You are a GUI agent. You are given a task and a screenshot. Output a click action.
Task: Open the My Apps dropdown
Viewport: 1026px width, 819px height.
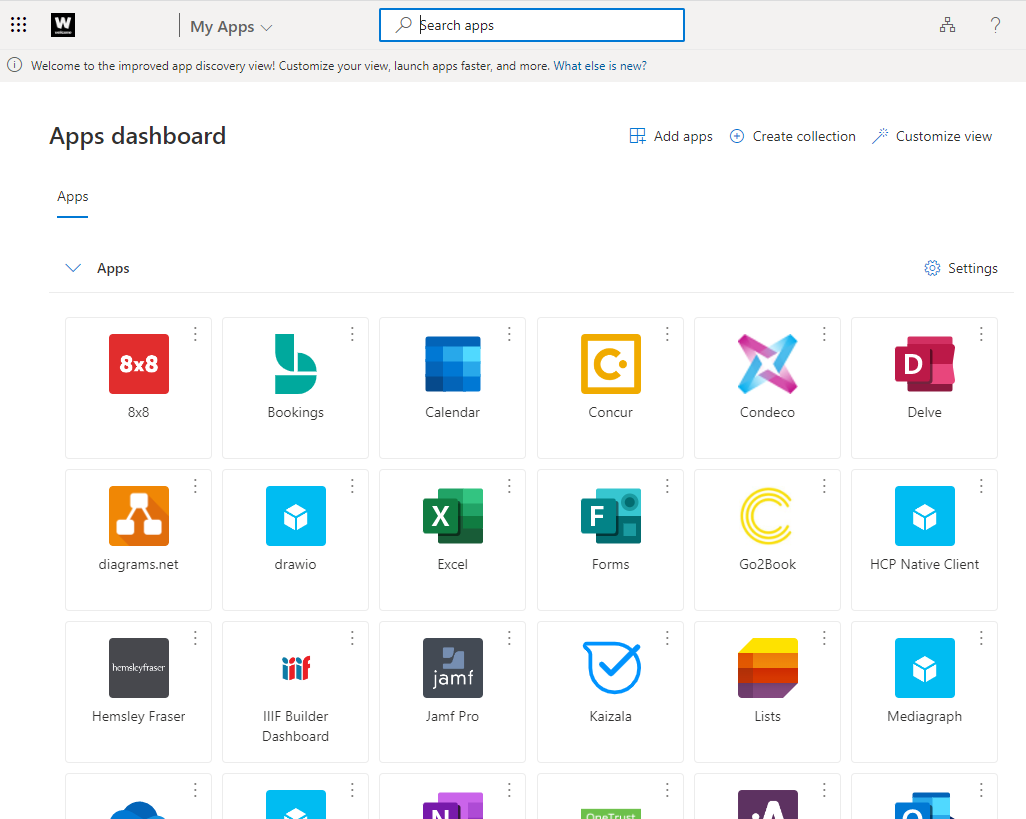click(x=231, y=27)
